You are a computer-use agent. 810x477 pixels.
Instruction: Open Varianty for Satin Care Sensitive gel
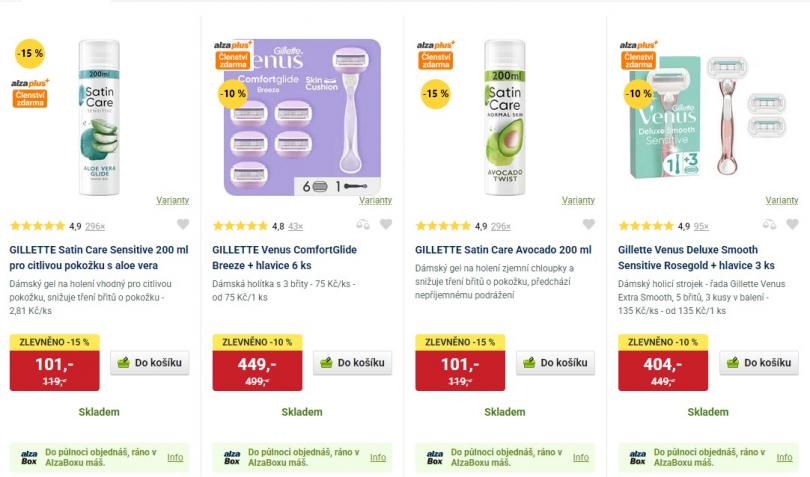[x=173, y=200]
